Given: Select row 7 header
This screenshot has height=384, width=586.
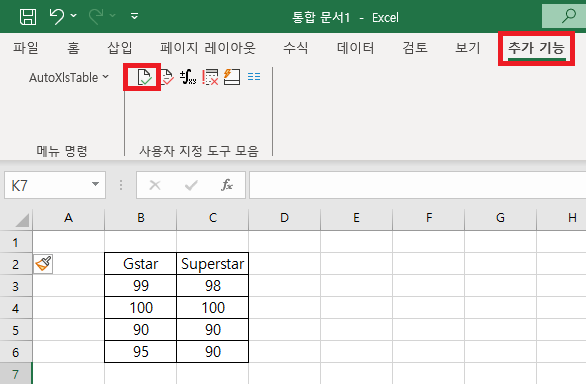Looking at the screenshot, I should point(16,374).
